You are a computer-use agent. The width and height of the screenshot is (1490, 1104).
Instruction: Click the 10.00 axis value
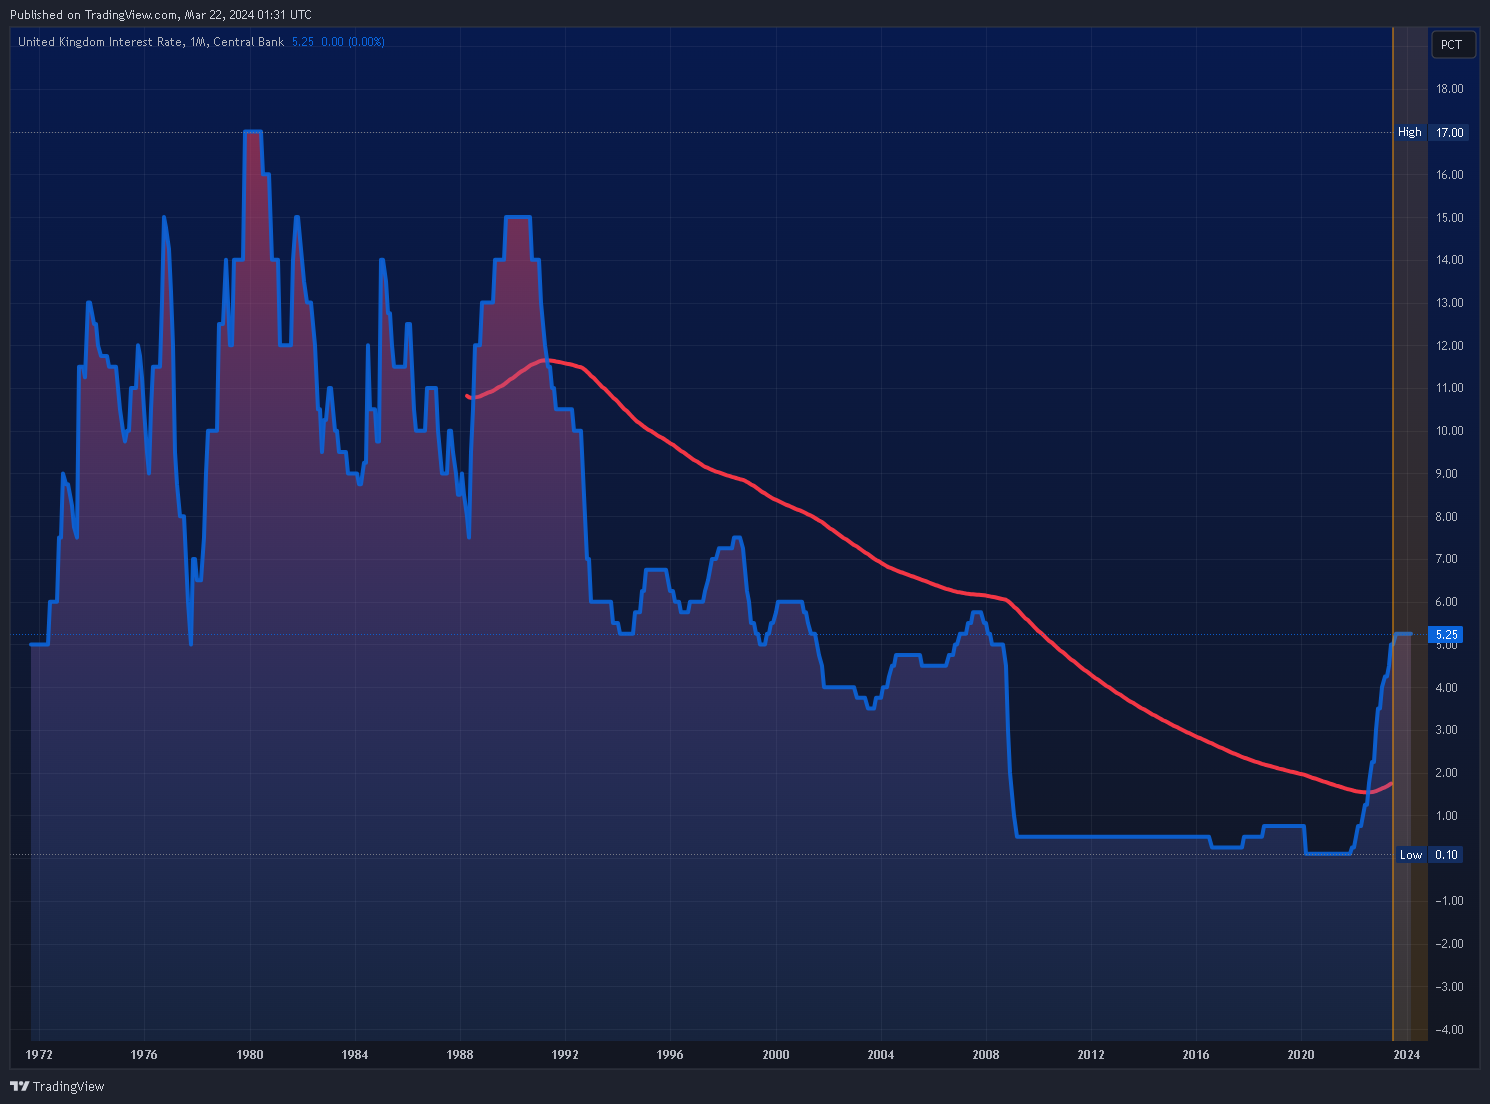pyautogui.click(x=1449, y=431)
